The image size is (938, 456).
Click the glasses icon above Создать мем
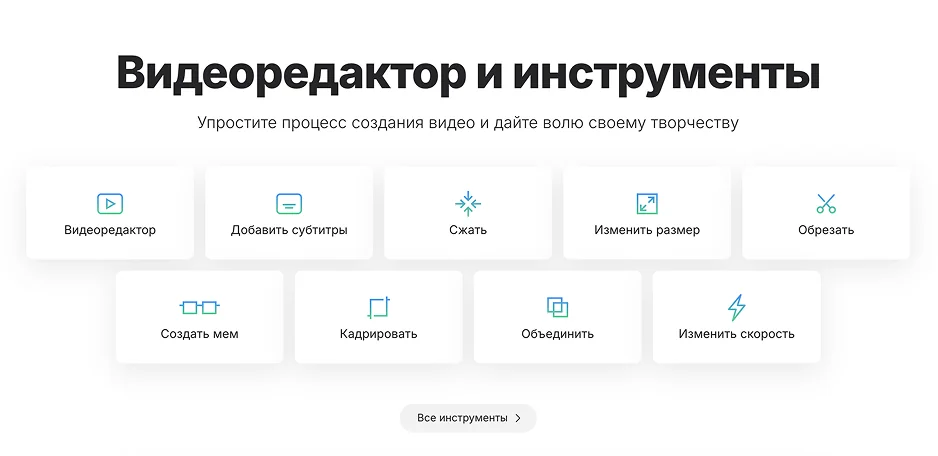[200, 308]
